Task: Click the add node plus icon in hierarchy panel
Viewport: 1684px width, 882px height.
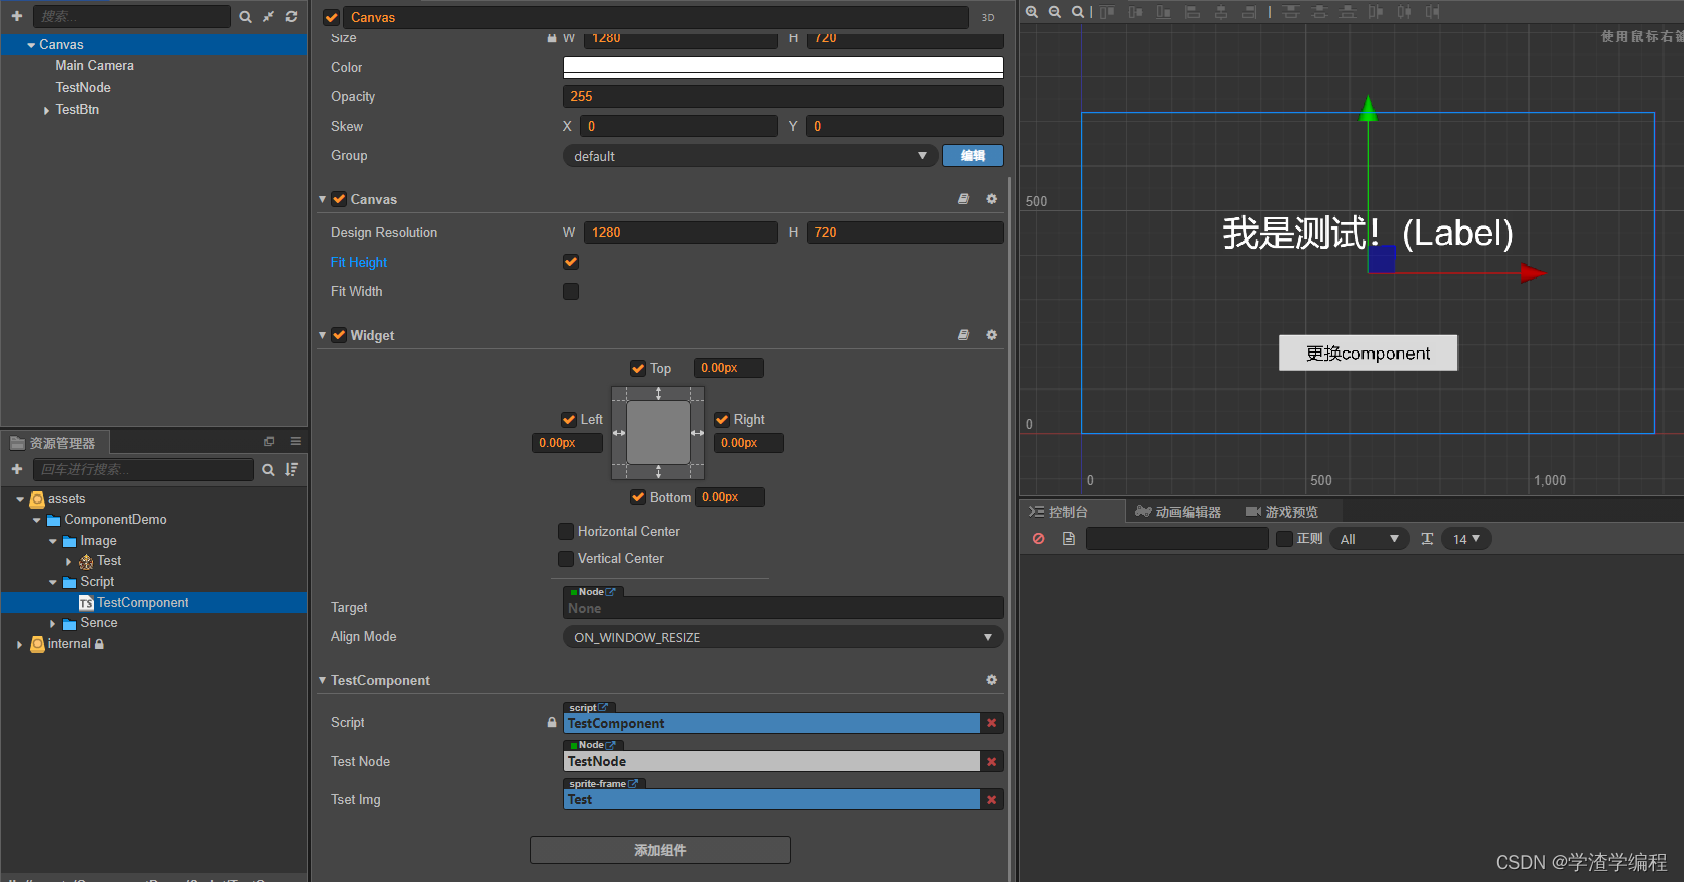Action: (x=17, y=16)
